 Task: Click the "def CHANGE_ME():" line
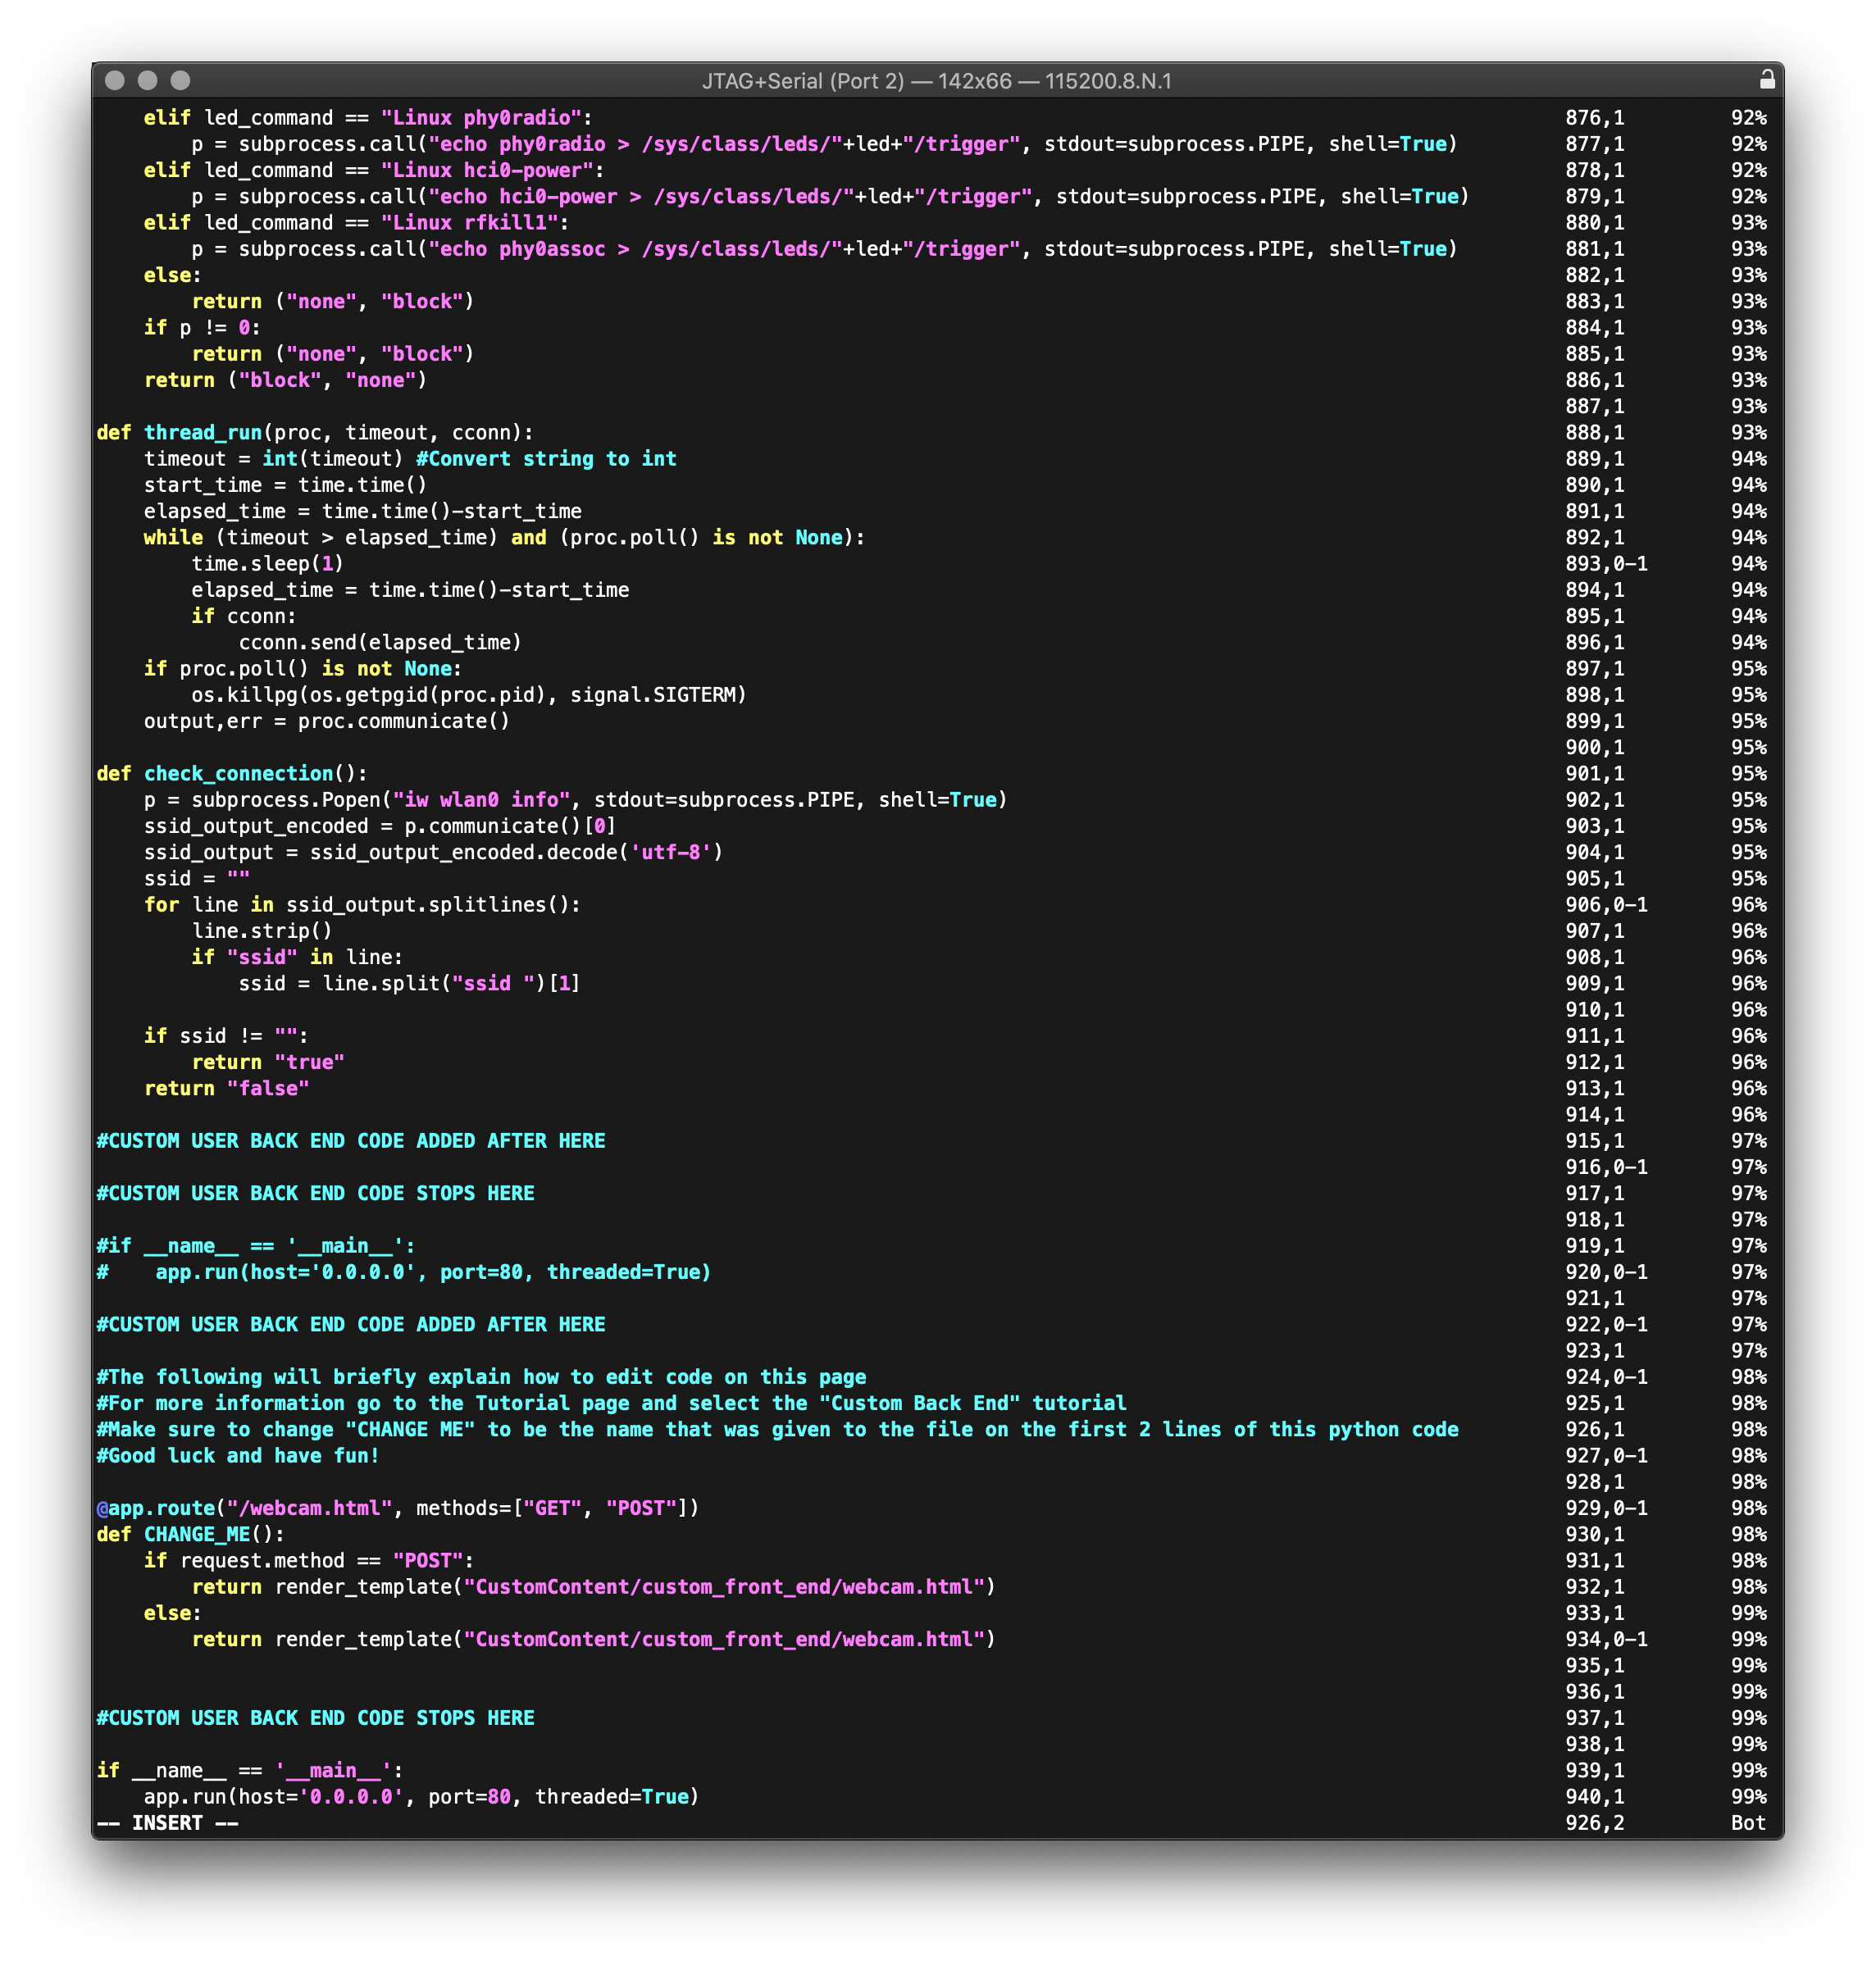[x=190, y=1535]
